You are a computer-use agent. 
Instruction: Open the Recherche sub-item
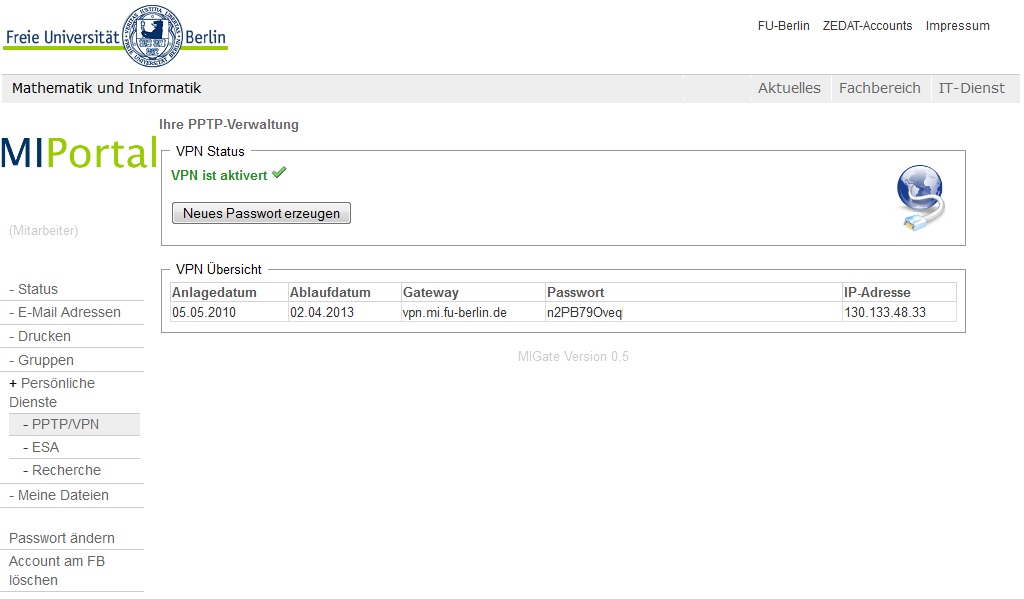66,470
